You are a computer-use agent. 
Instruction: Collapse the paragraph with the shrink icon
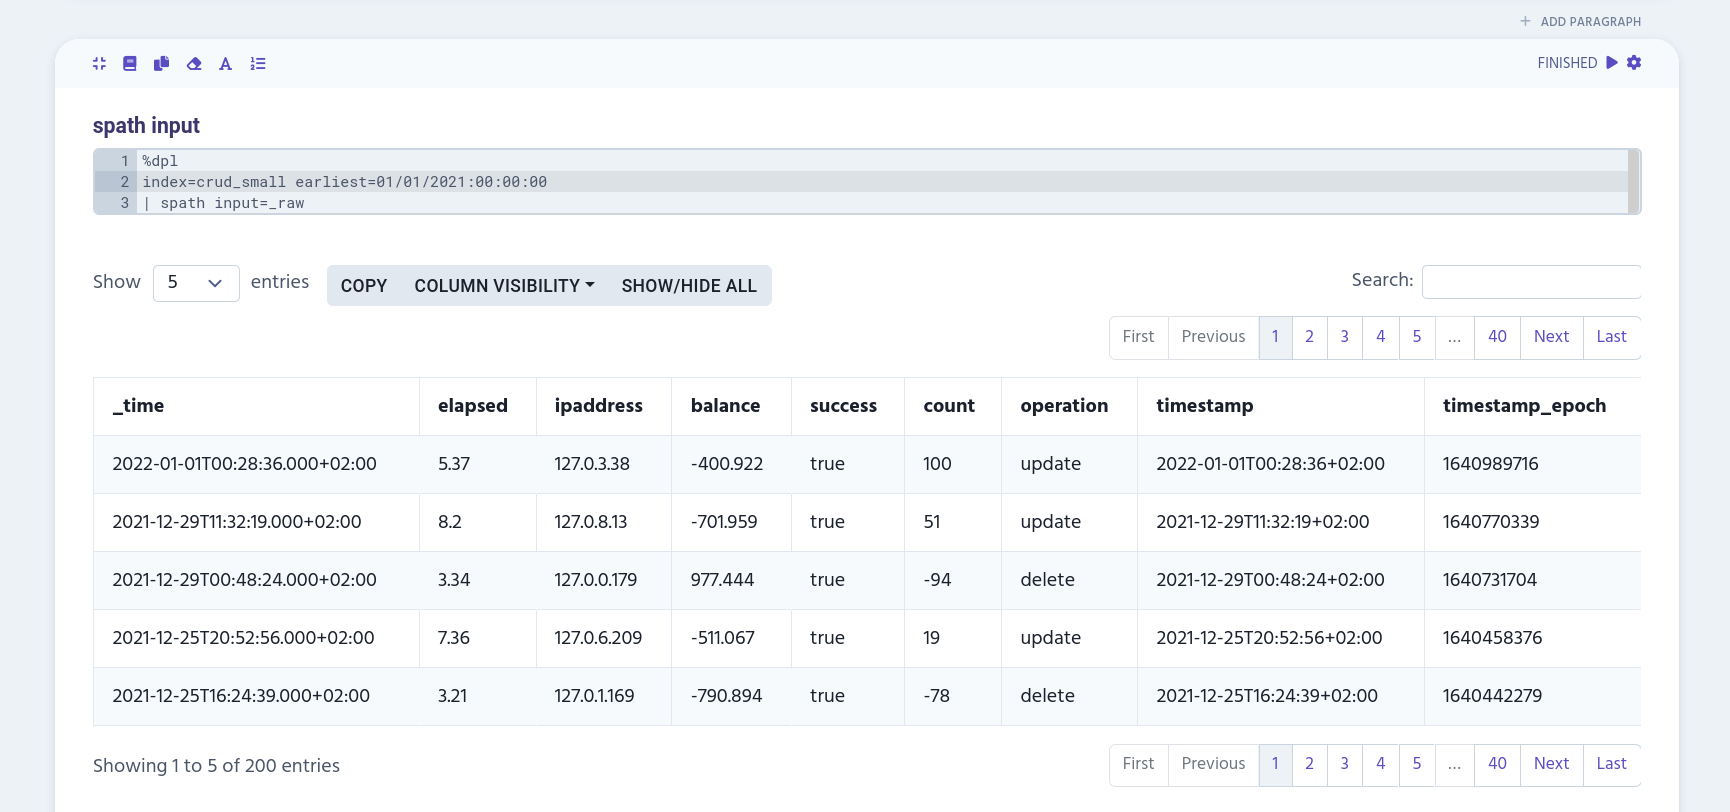(x=99, y=63)
